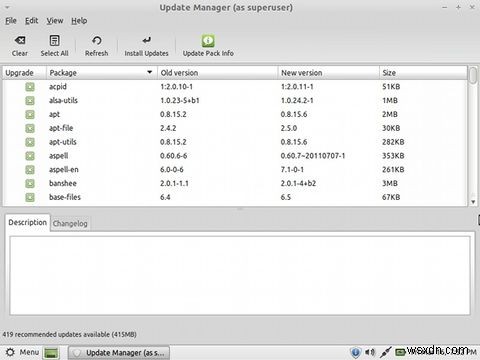Click new version 2.0.1-4+b2
The height and width of the screenshot is (360, 480).
[x=298, y=183]
